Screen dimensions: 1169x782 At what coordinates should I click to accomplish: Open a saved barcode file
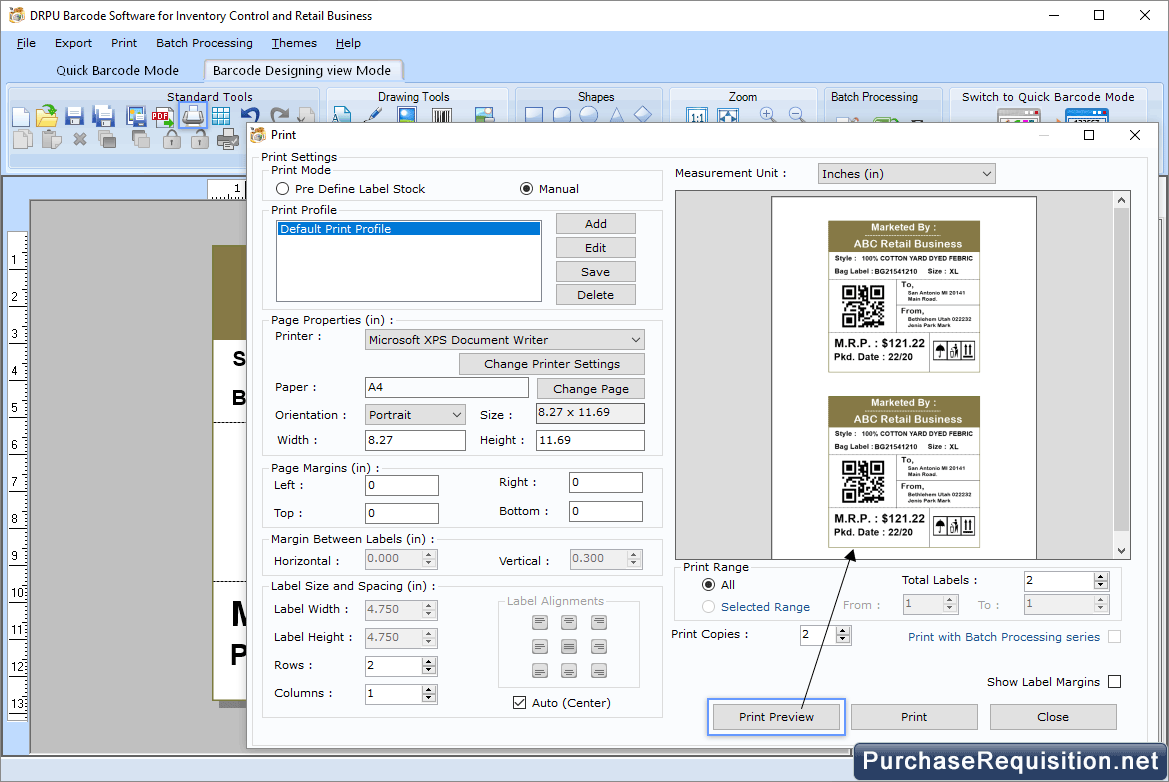pos(46,117)
